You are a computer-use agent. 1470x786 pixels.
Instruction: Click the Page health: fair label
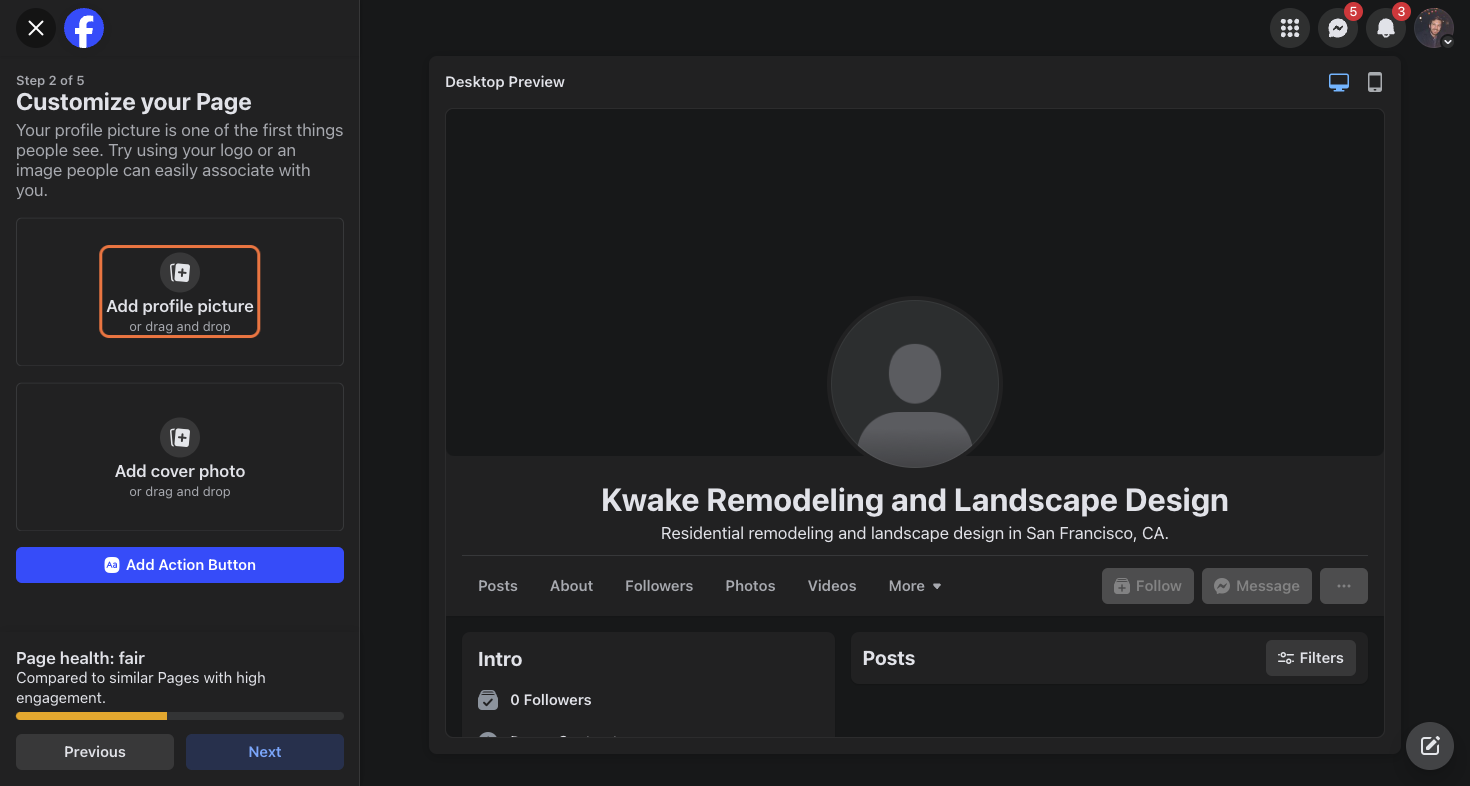[80, 658]
